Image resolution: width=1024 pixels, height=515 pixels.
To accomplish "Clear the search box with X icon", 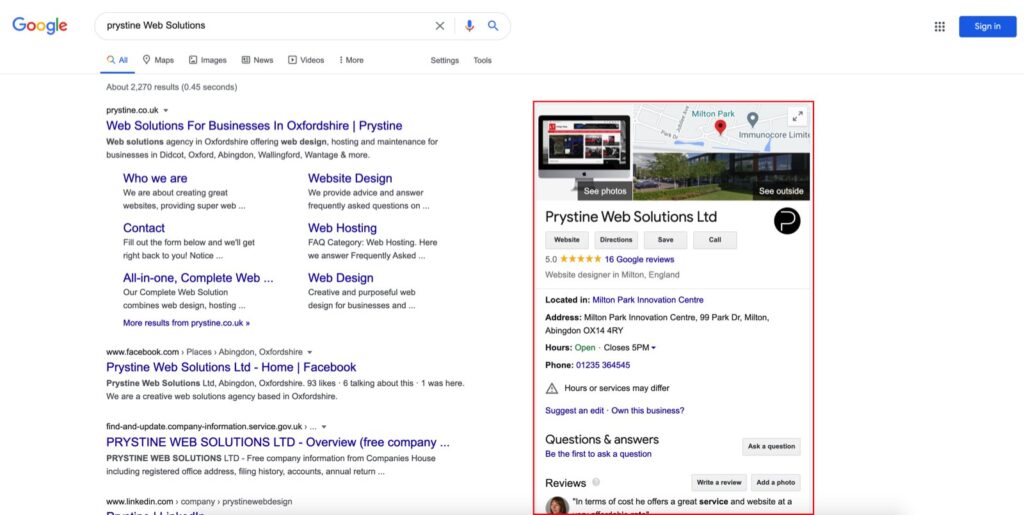I will click(440, 26).
